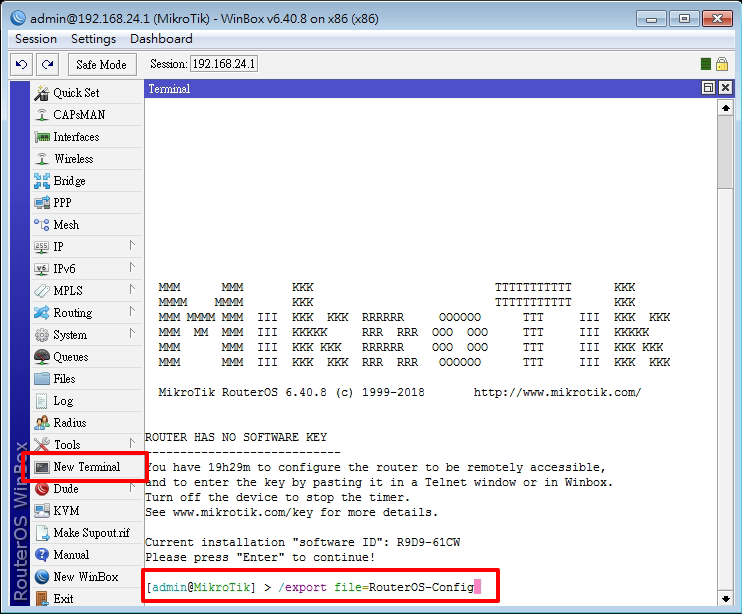The width and height of the screenshot is (742, 614).
Task: Click the terminal command prompt line
Action: [x=313, y=587]
